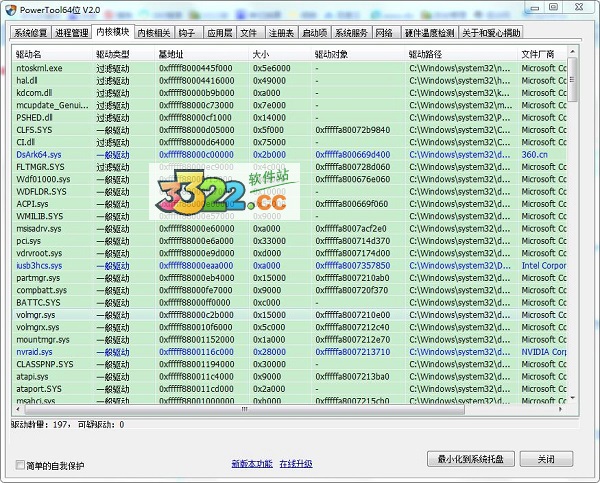Image resolution: width=600 pixels, height=483 pixels.
Task: Open the 网络 tab
Action: pyautogui.click(x=384, y=33)
